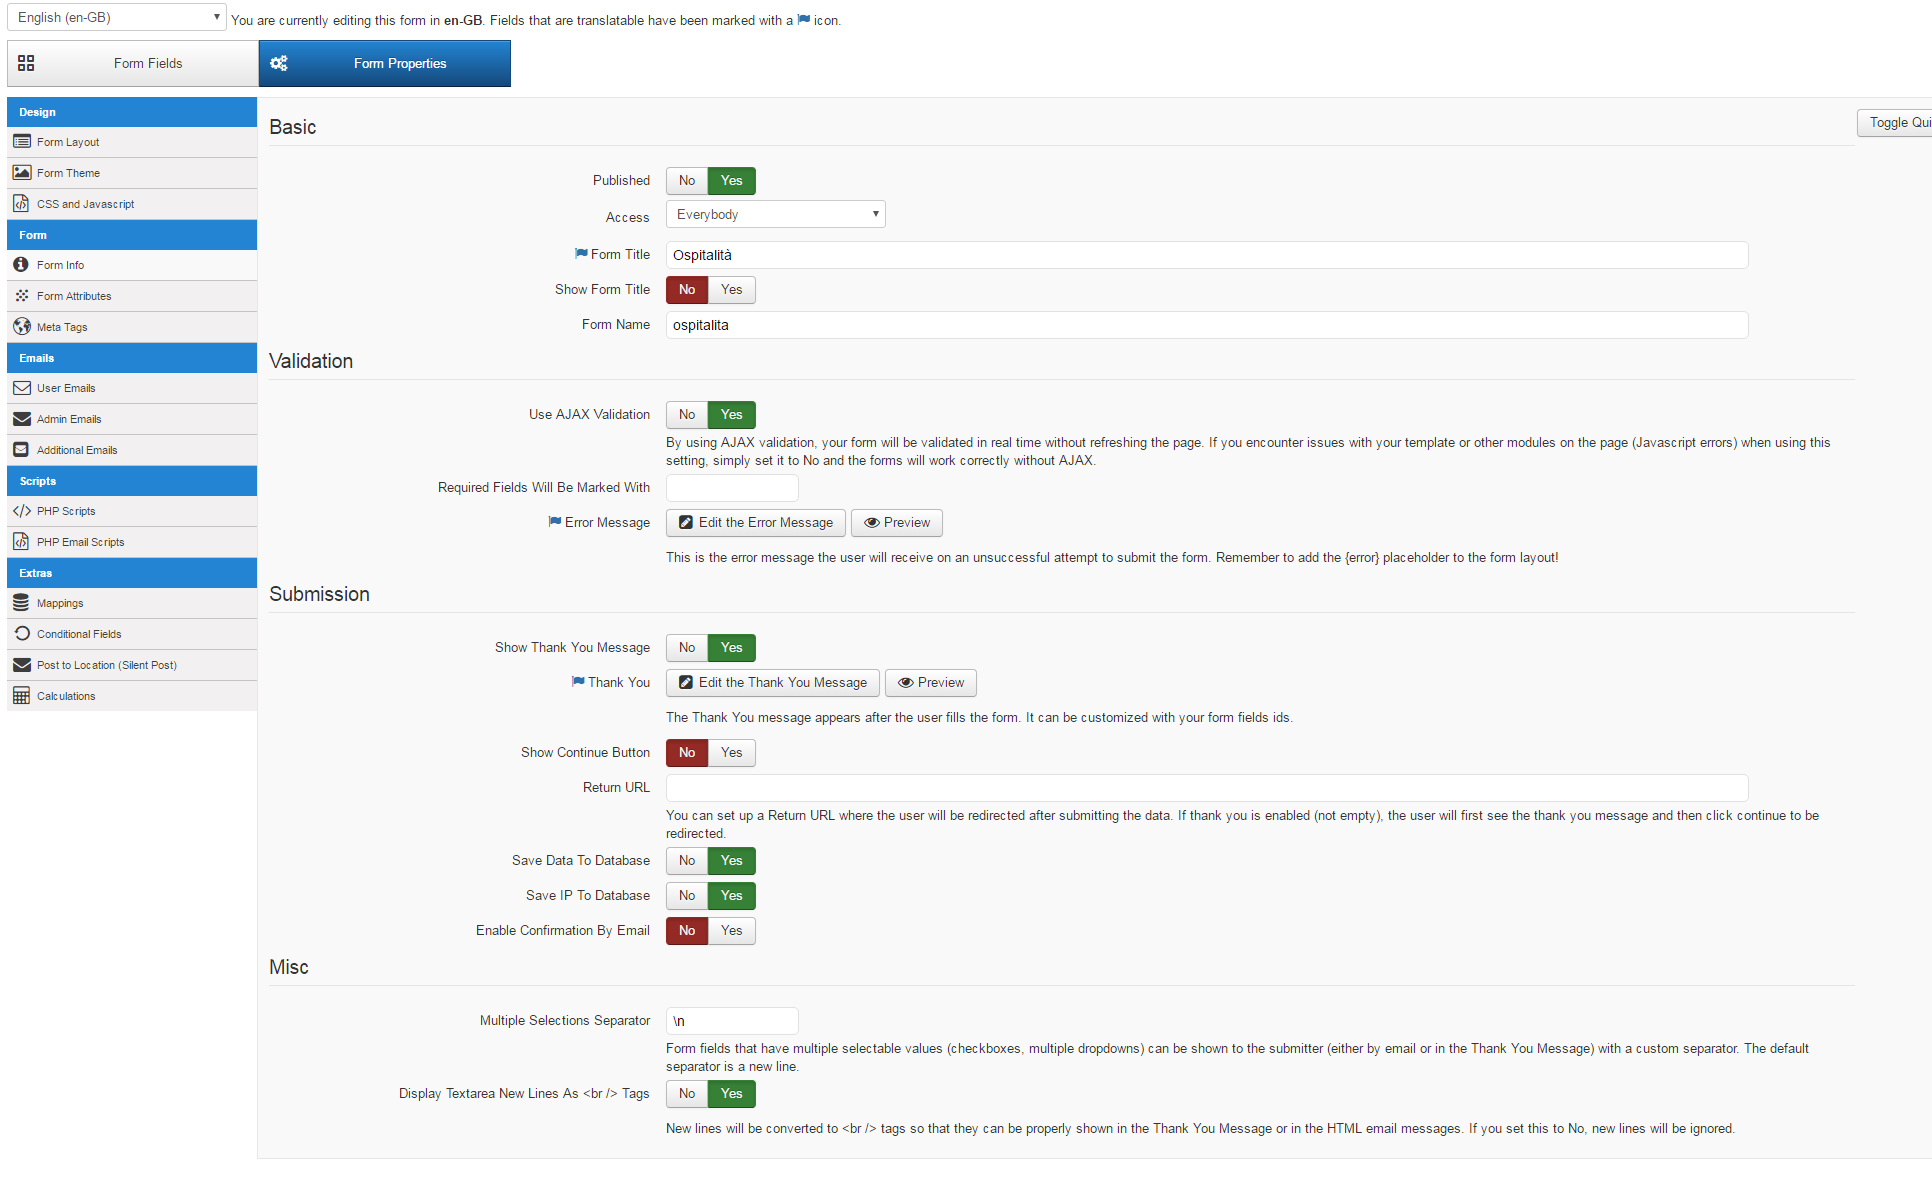This screenshot has height=1178, width=1932.
Task: Click the CSS and Javascript icon
Action: (x=21, y=204)
